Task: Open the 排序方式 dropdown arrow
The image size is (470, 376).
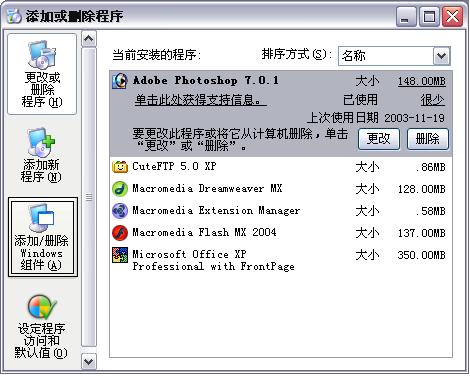Action: 442,56
